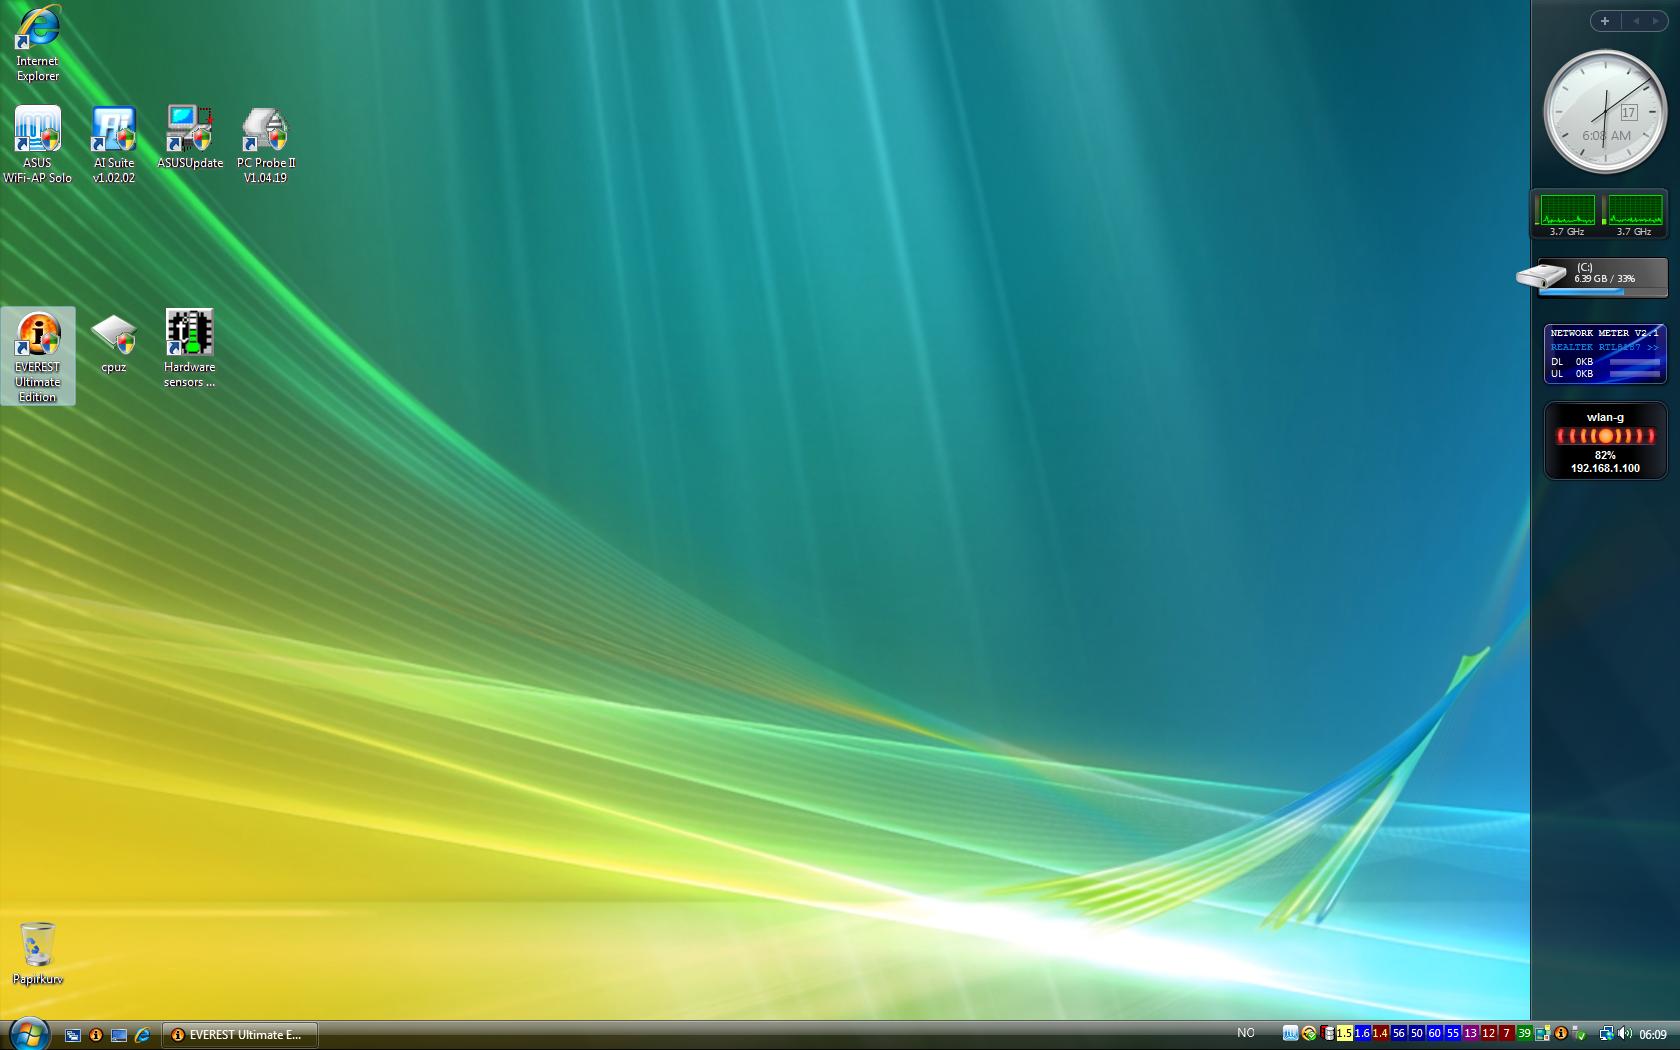Image resolution: width=1680 pixels, height=1050 pixels.
Task: Click the EVEREST info tray icon
Action: [x=1560, y=1033]
